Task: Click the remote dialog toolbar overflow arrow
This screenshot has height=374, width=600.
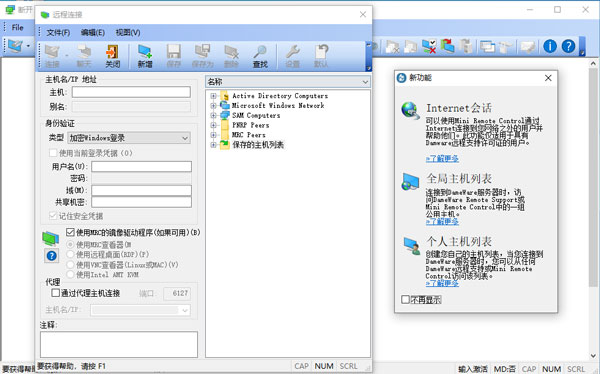Action: (x=369, y=68)
